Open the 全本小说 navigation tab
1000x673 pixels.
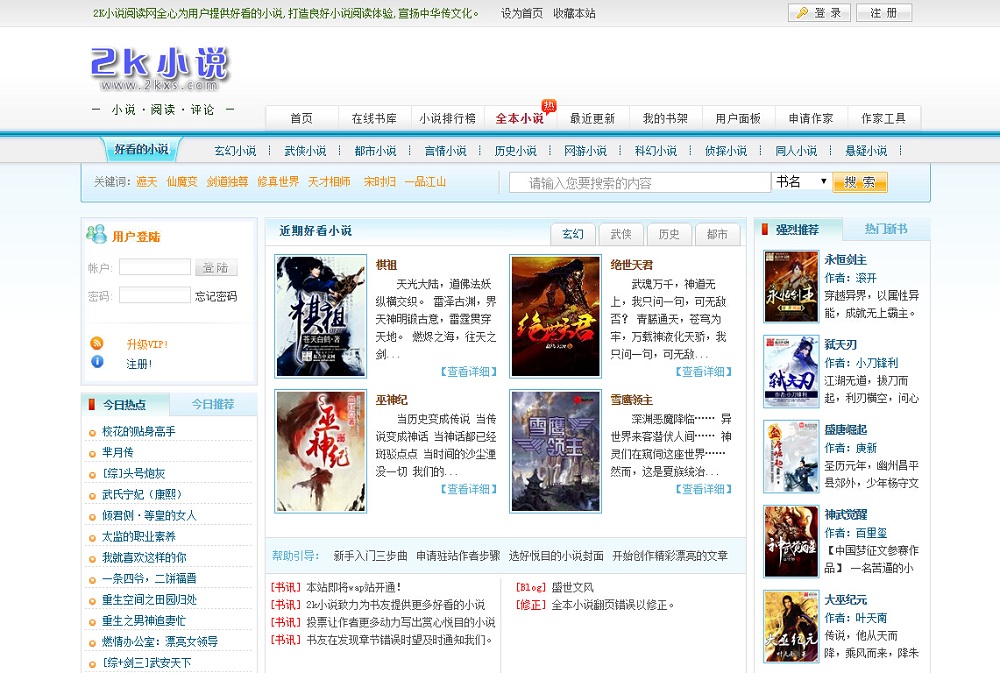click(520, 119)
